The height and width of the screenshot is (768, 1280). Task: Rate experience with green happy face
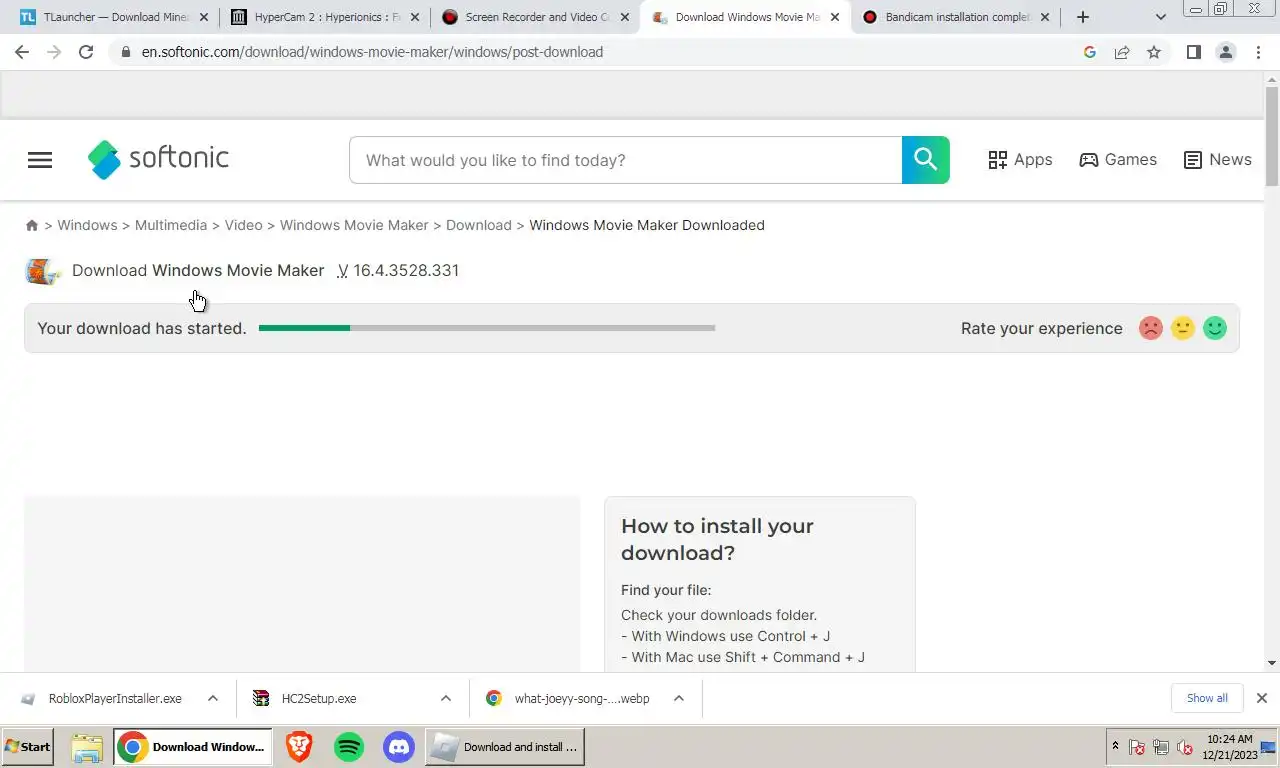point(1215,328)
